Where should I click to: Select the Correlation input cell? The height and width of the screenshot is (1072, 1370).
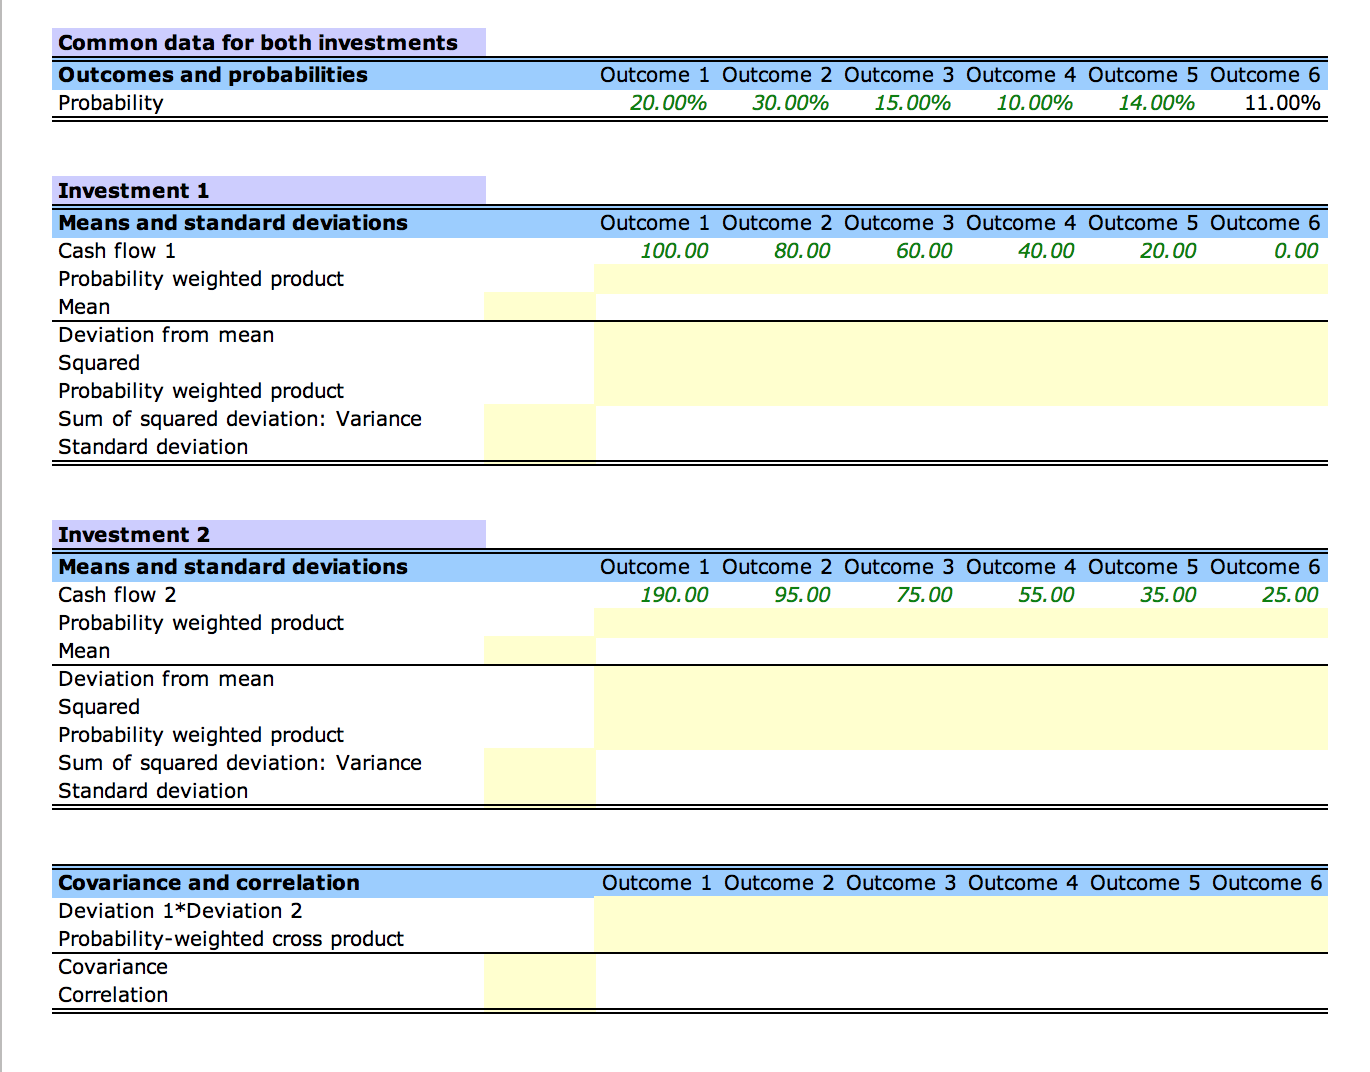click(538, 994)
